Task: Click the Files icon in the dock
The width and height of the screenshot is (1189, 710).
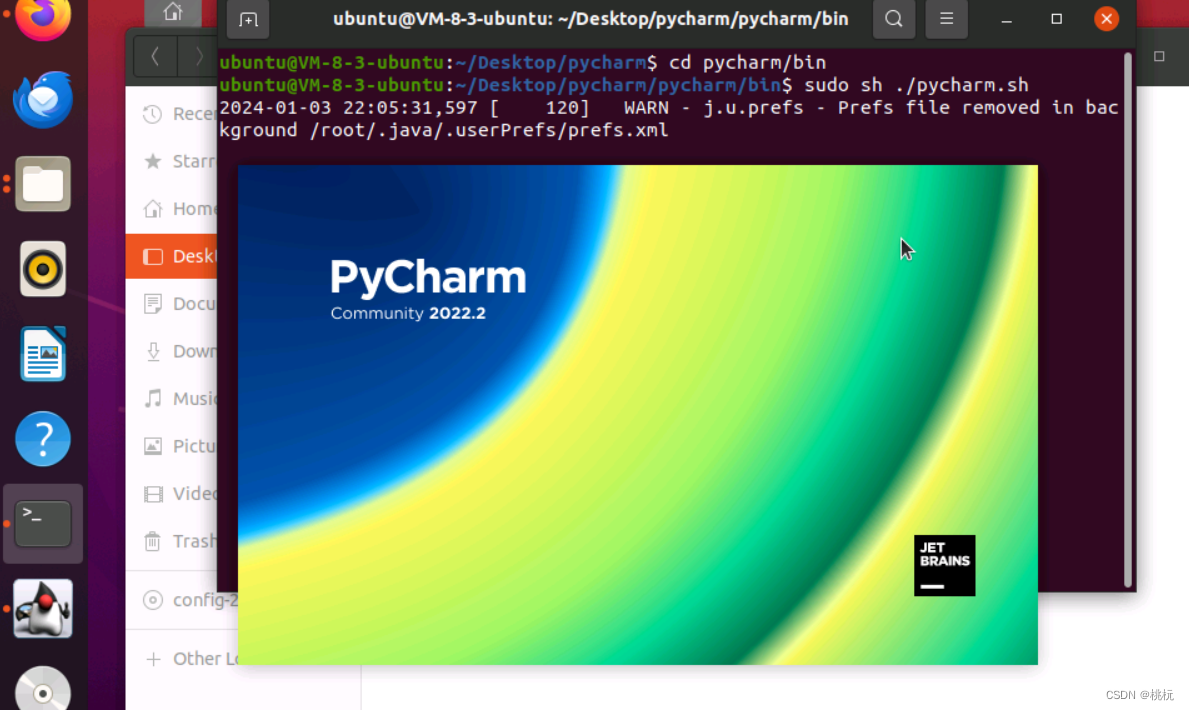Action: pyautogui.click(x=41, y=184)
